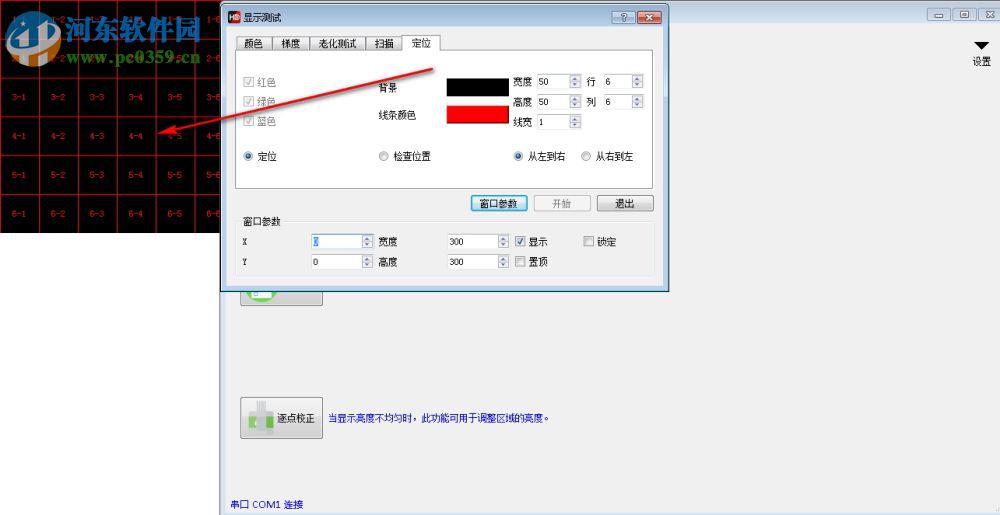Click the 线宽 input field
The image size is (1000, 515).
(554, 122)
